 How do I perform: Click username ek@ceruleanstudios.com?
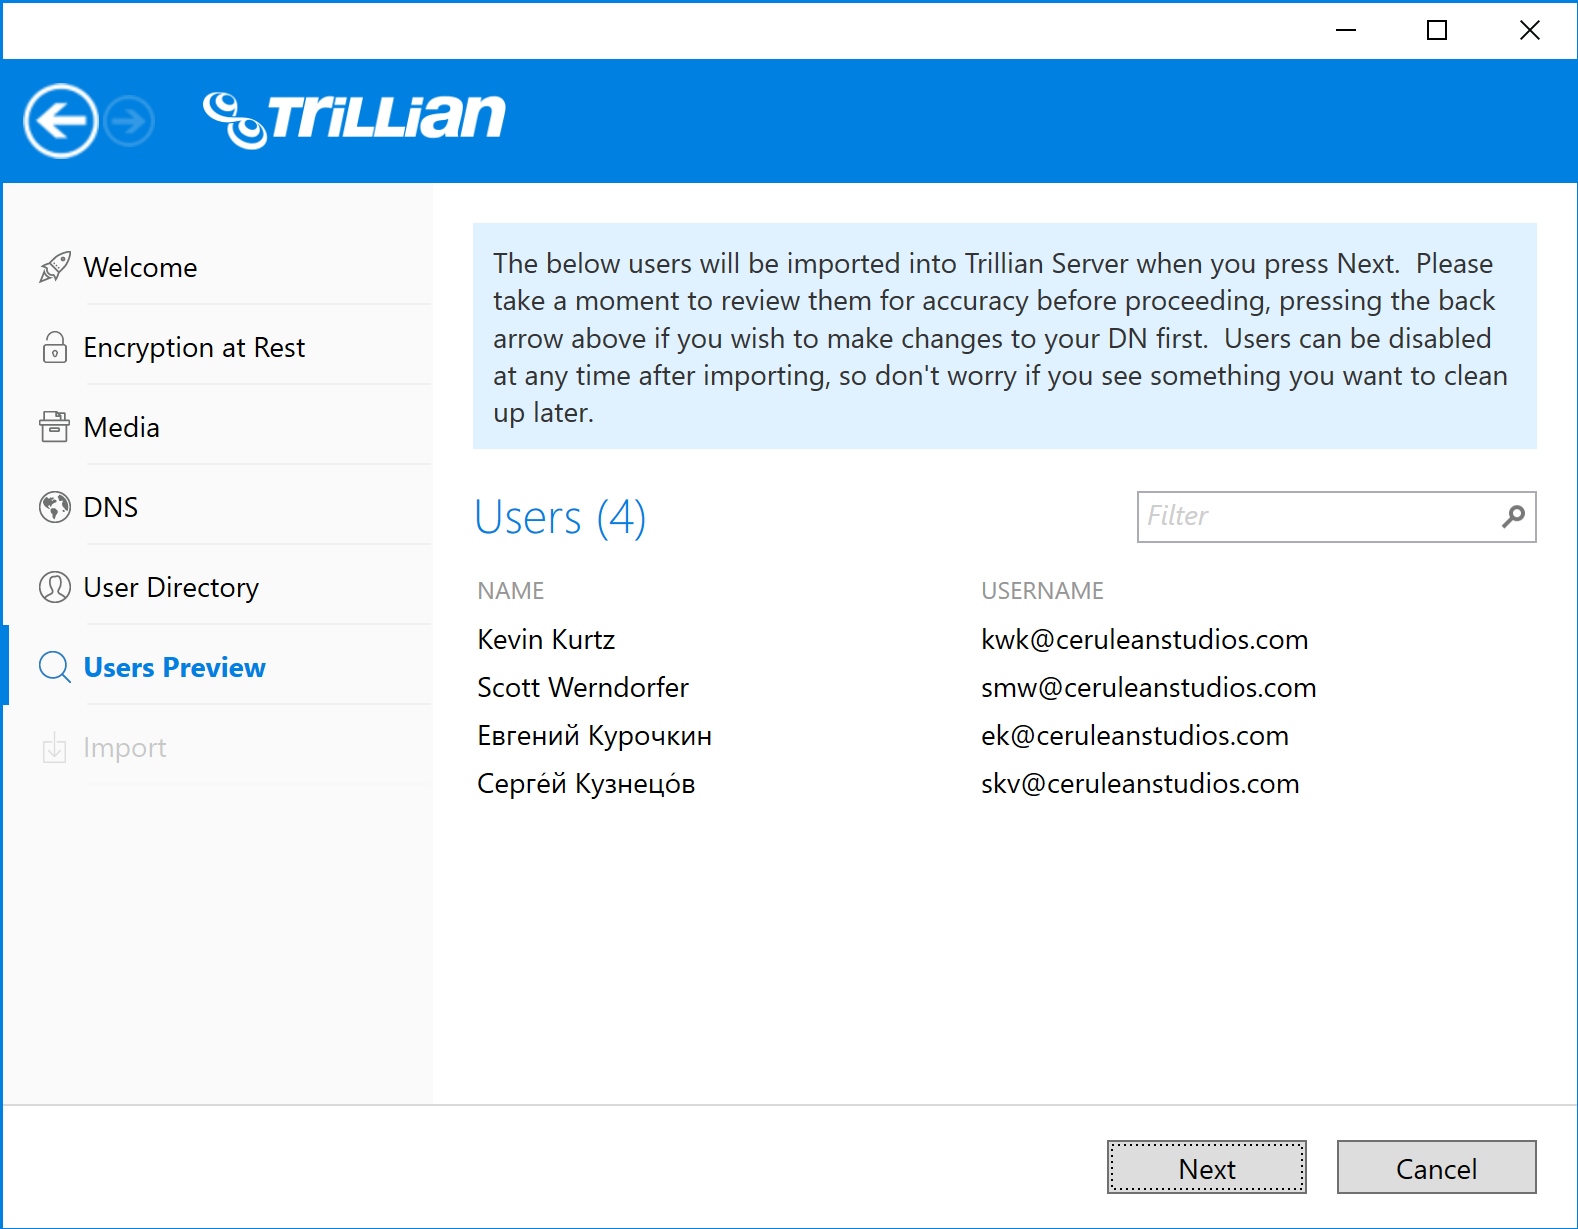(x=1135, y=735)
